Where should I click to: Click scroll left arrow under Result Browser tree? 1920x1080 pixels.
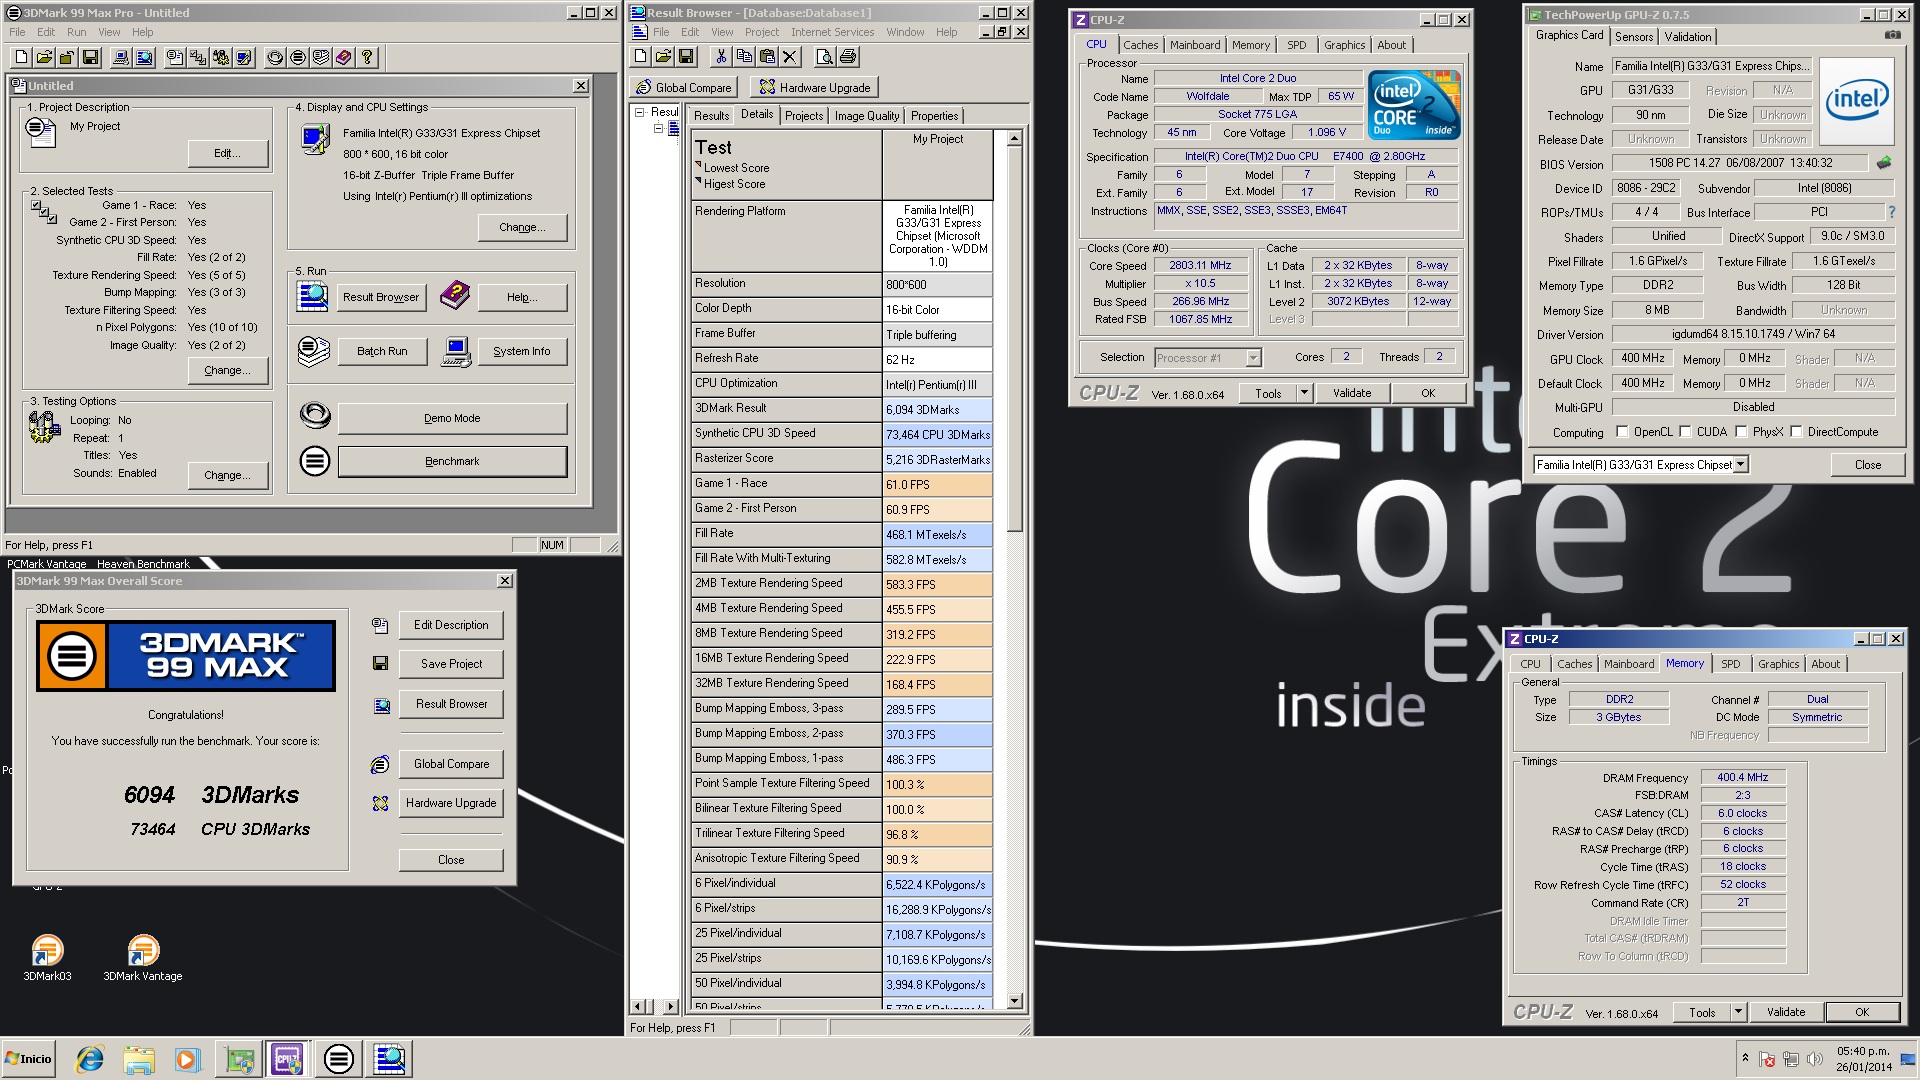639,1006
